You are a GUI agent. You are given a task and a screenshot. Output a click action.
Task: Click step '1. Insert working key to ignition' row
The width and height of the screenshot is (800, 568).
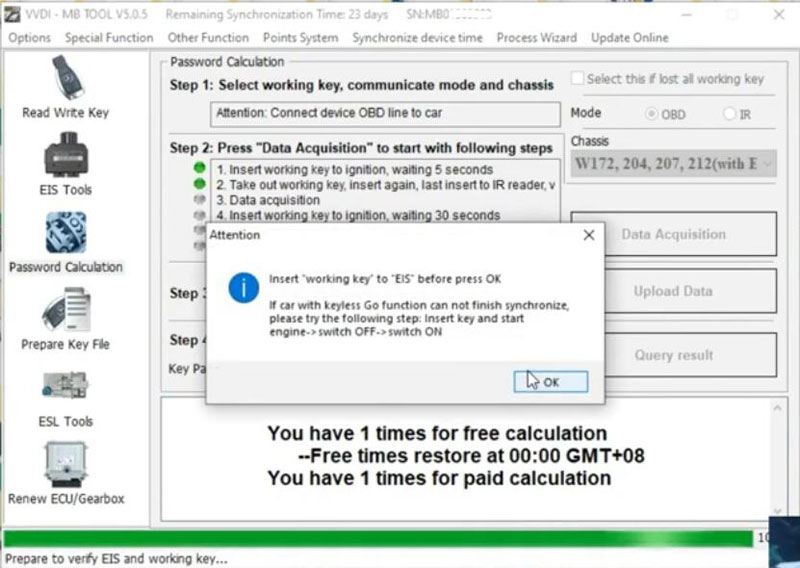coord(355,169)
